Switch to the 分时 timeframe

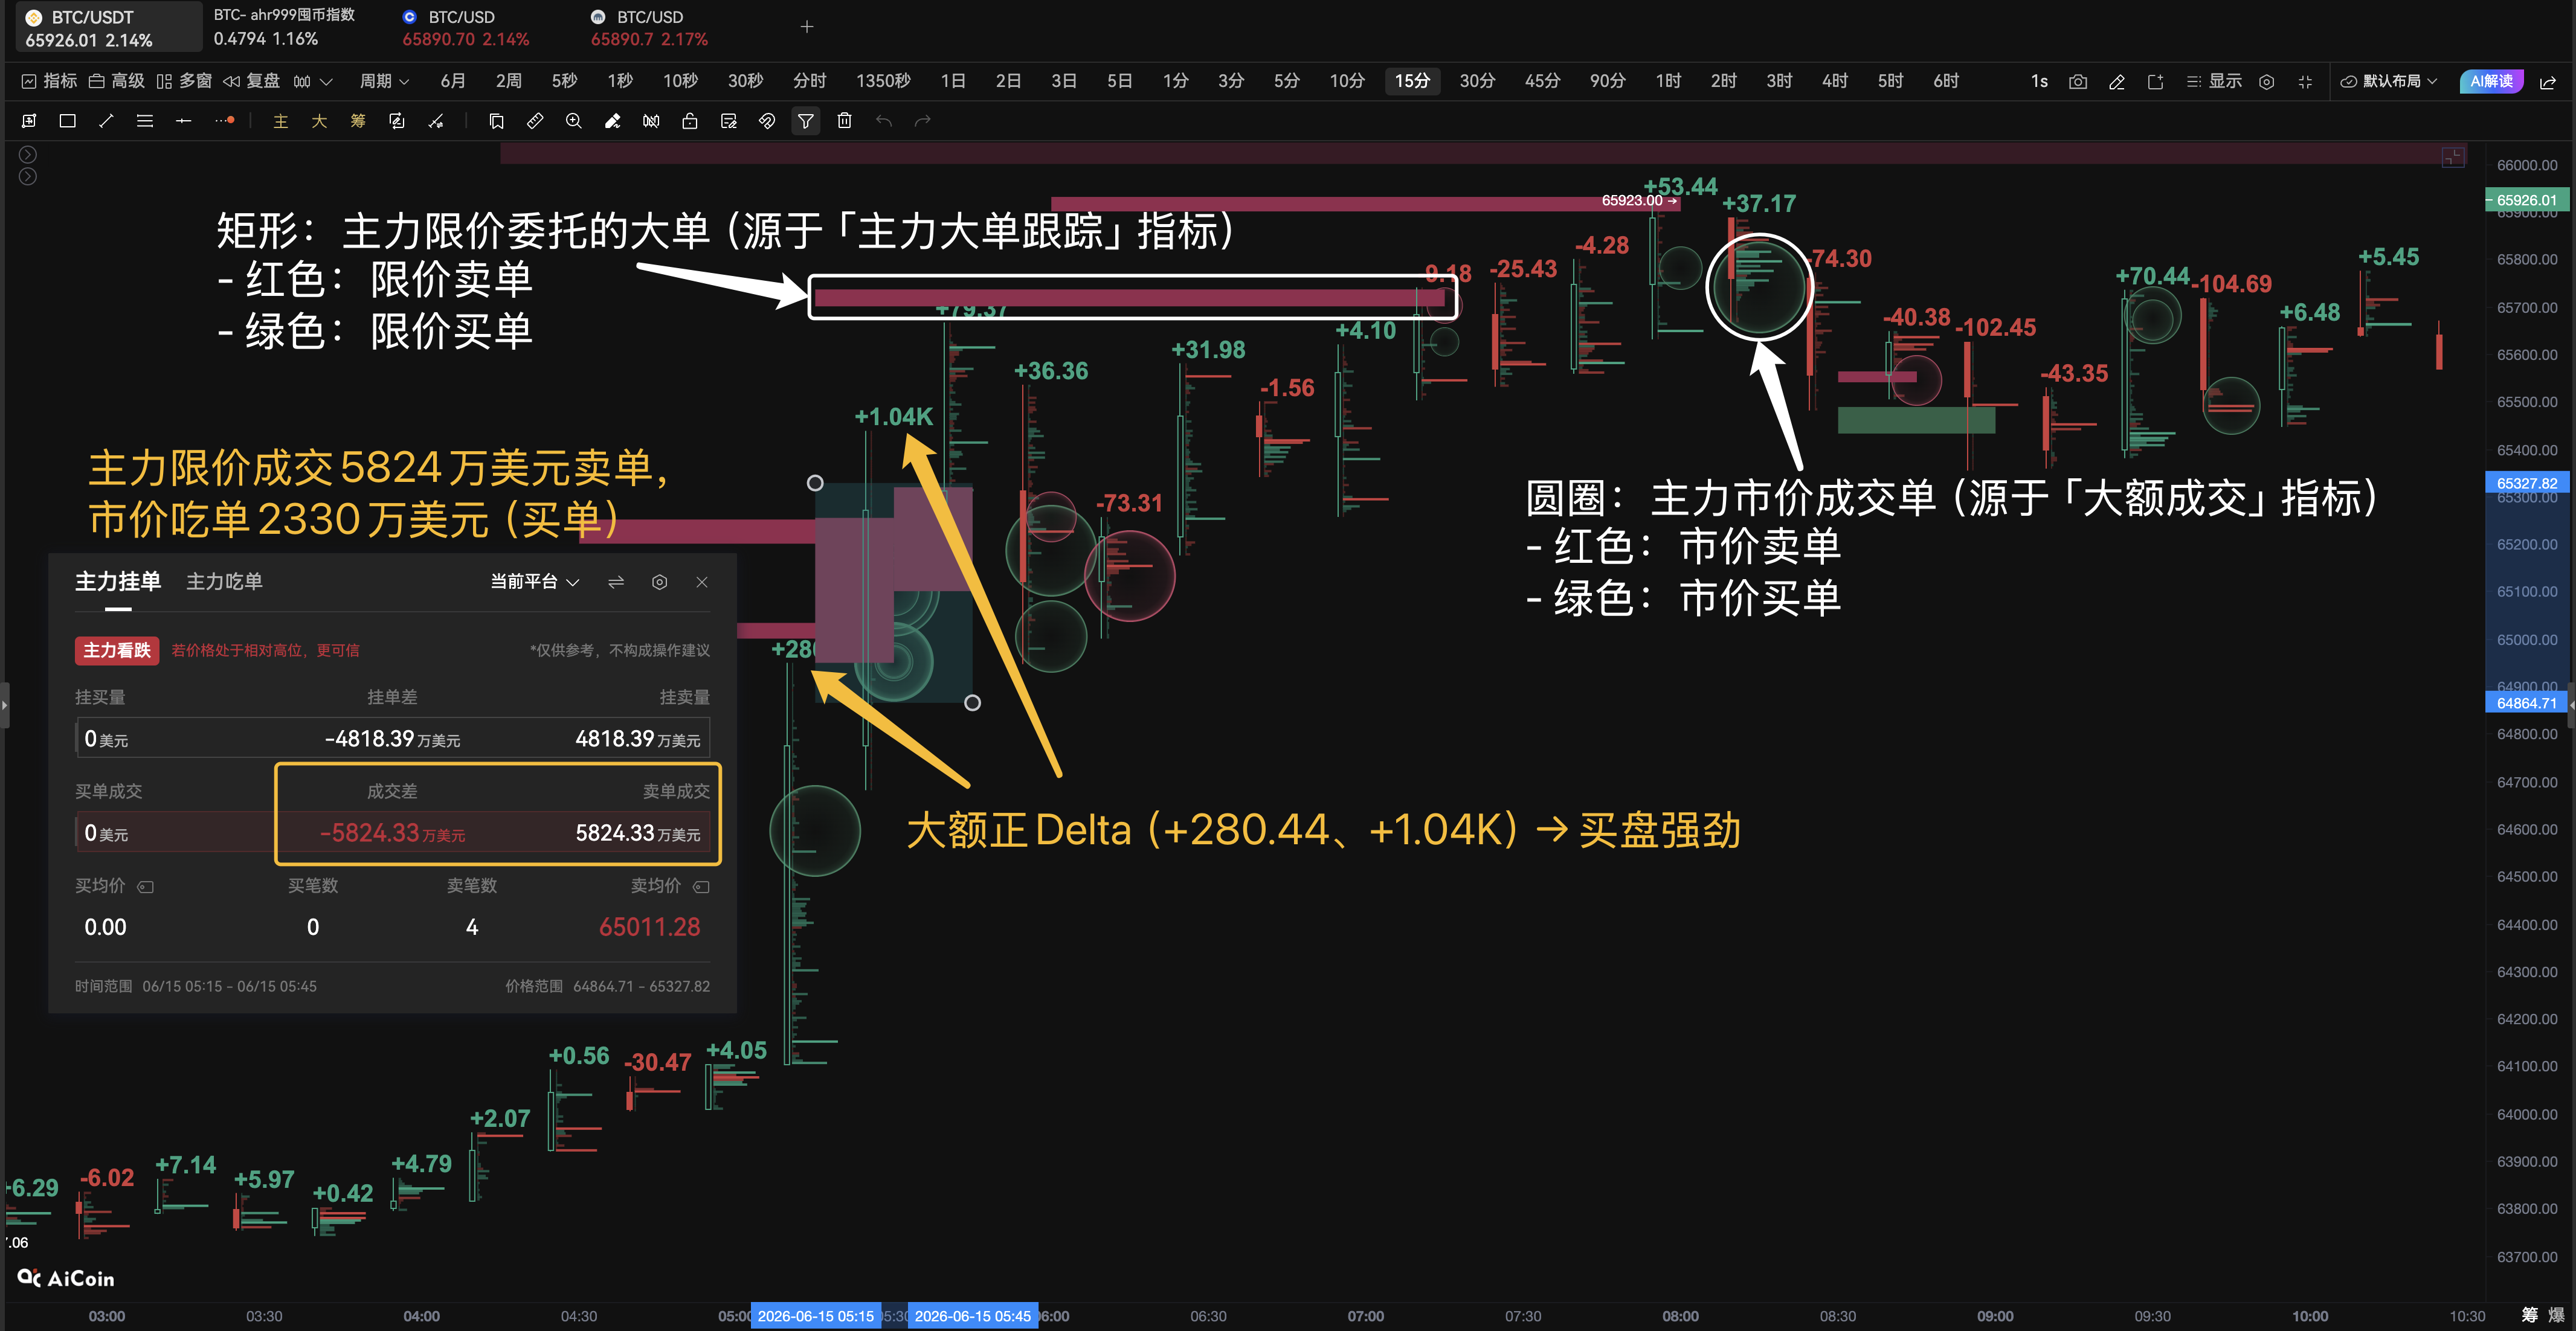[x=810, y=81]
